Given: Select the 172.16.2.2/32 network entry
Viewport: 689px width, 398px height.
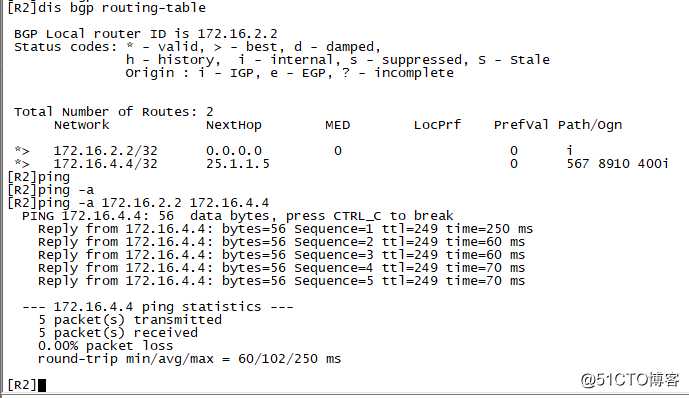Looking at the screenshot, I should click(105, 151).
